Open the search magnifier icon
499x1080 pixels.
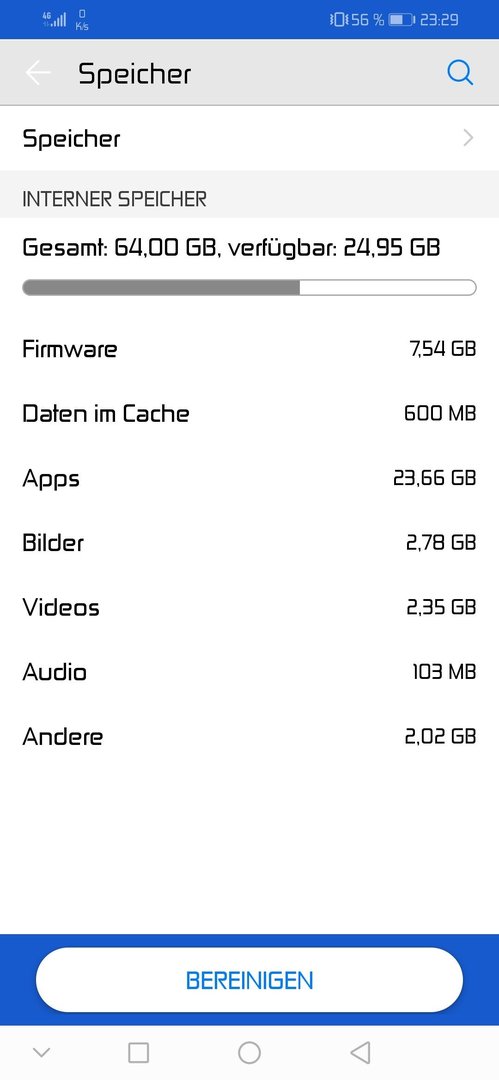click(460, 72)
